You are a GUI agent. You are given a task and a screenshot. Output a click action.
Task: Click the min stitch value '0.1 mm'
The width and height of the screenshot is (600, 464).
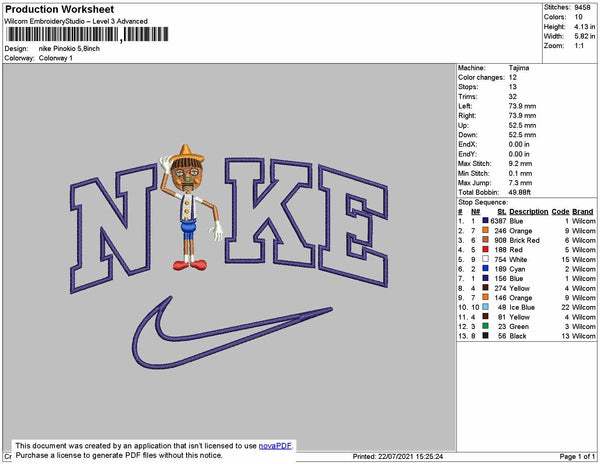(x=520, y=173)
